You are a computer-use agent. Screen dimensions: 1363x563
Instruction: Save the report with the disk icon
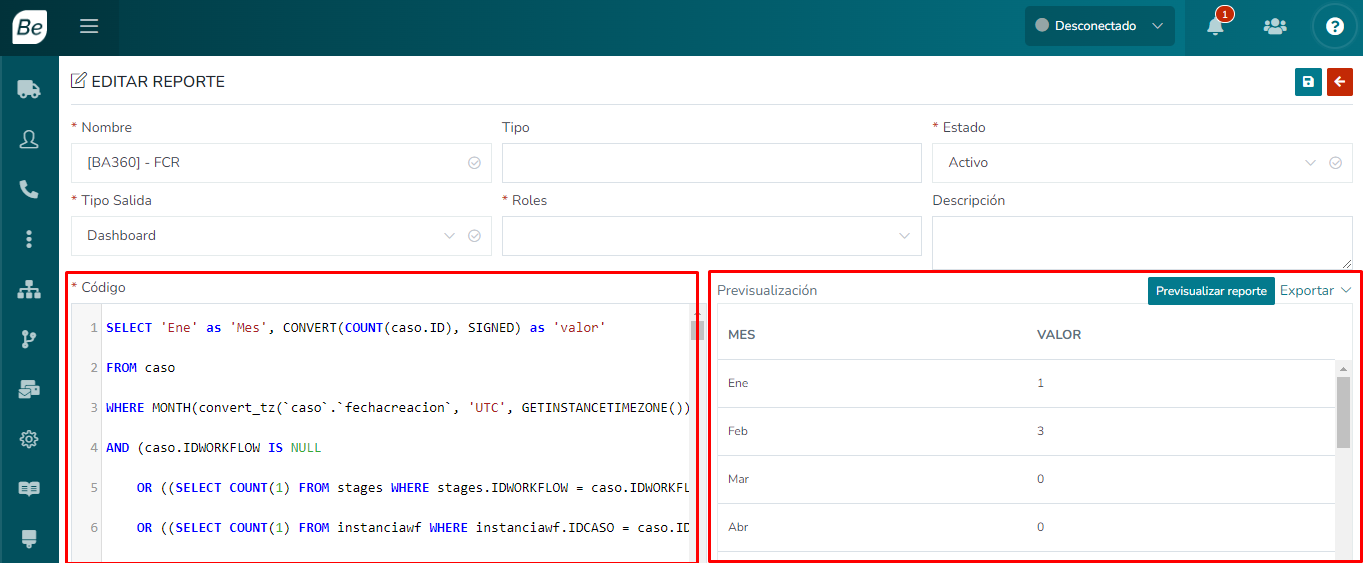coord(1308,82)
